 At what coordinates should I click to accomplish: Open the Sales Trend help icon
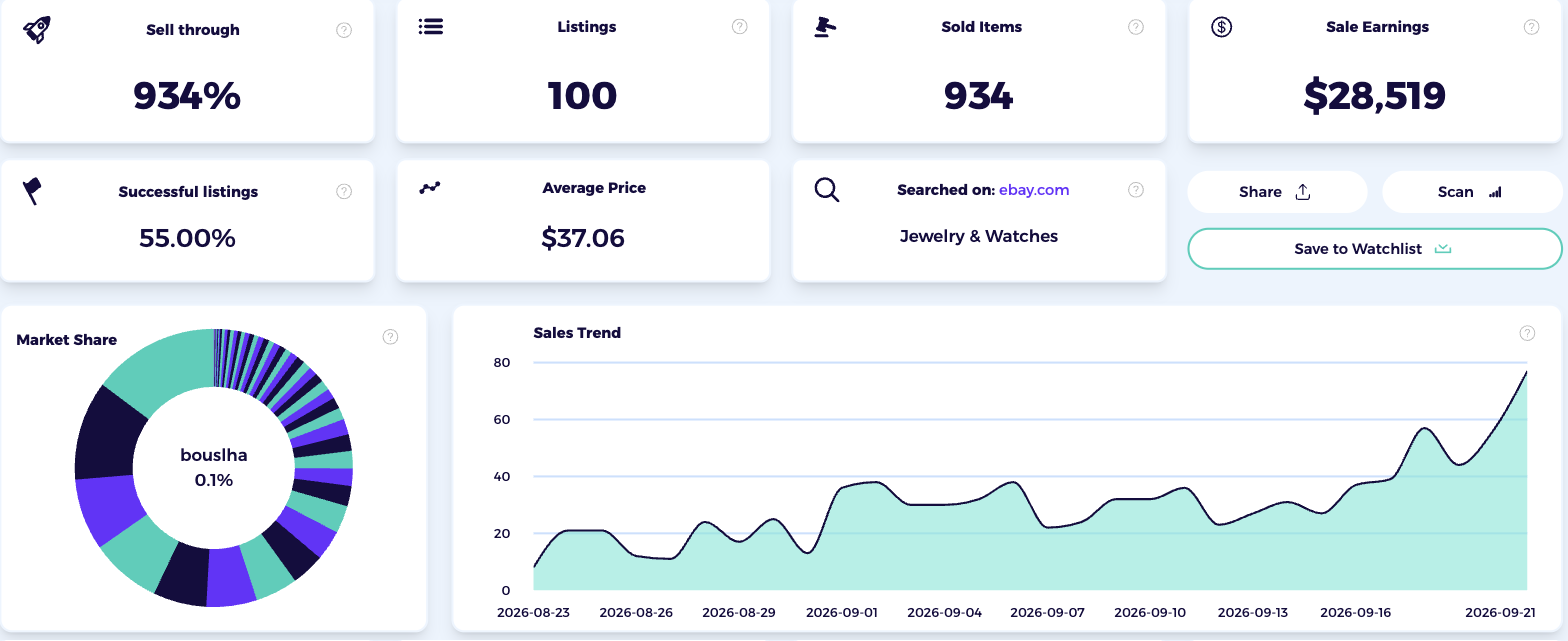pyautogui.click(x=1527, y=333)
